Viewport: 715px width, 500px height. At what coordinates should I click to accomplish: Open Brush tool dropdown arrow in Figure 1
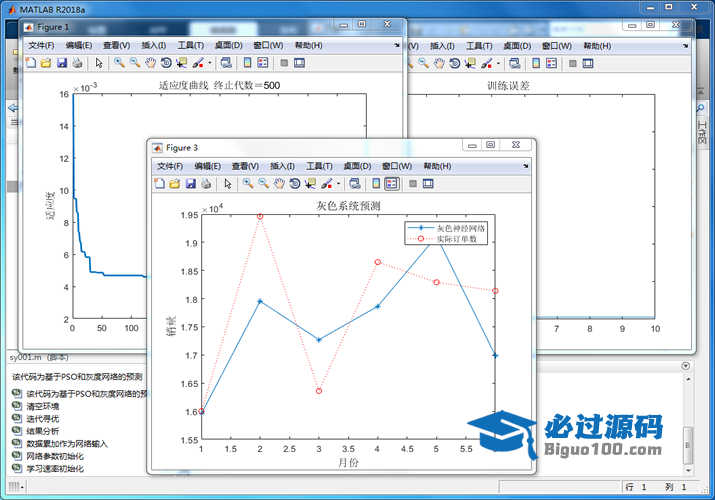tap(209, 63)
